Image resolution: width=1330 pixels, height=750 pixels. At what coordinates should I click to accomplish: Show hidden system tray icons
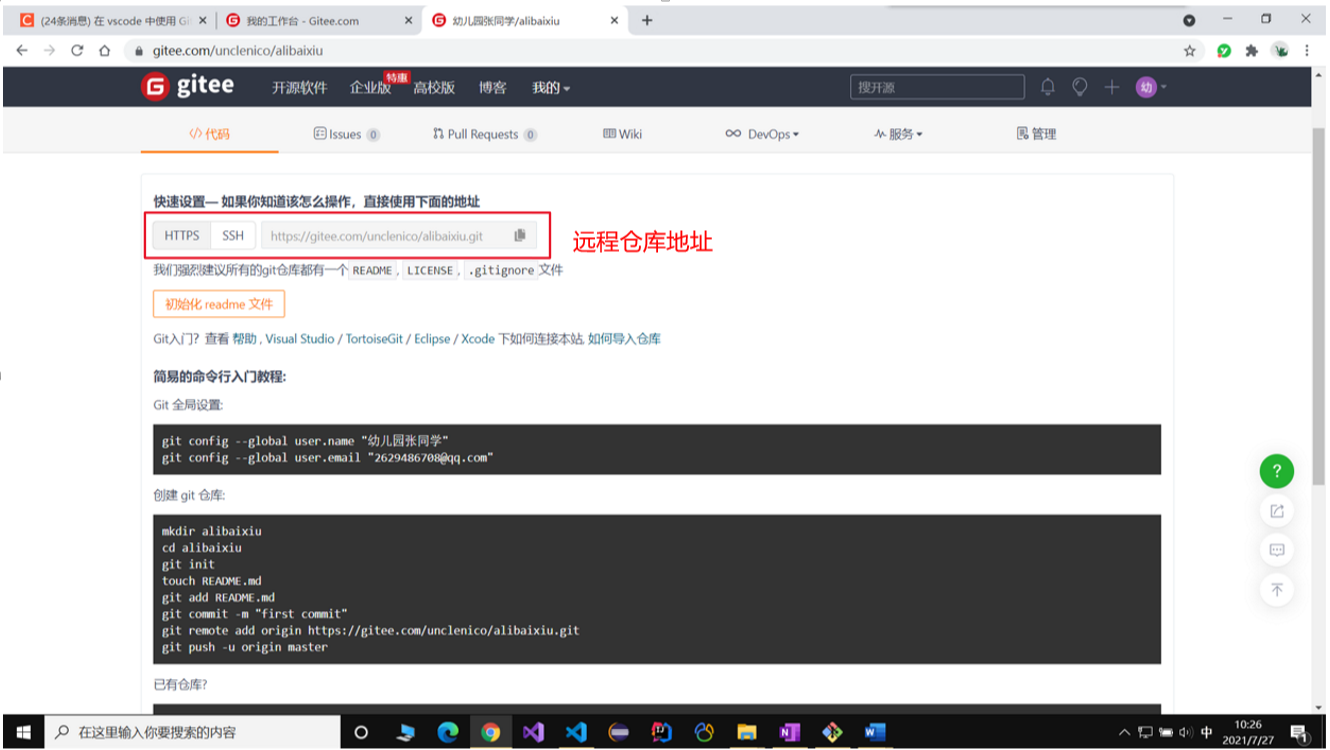[1125, 732]
